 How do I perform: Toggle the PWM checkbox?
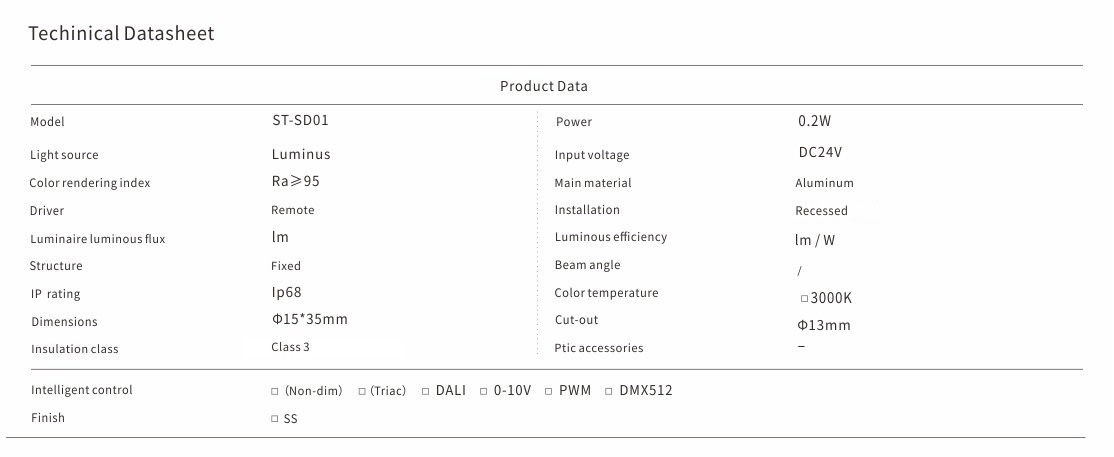[x=549, y=391]
